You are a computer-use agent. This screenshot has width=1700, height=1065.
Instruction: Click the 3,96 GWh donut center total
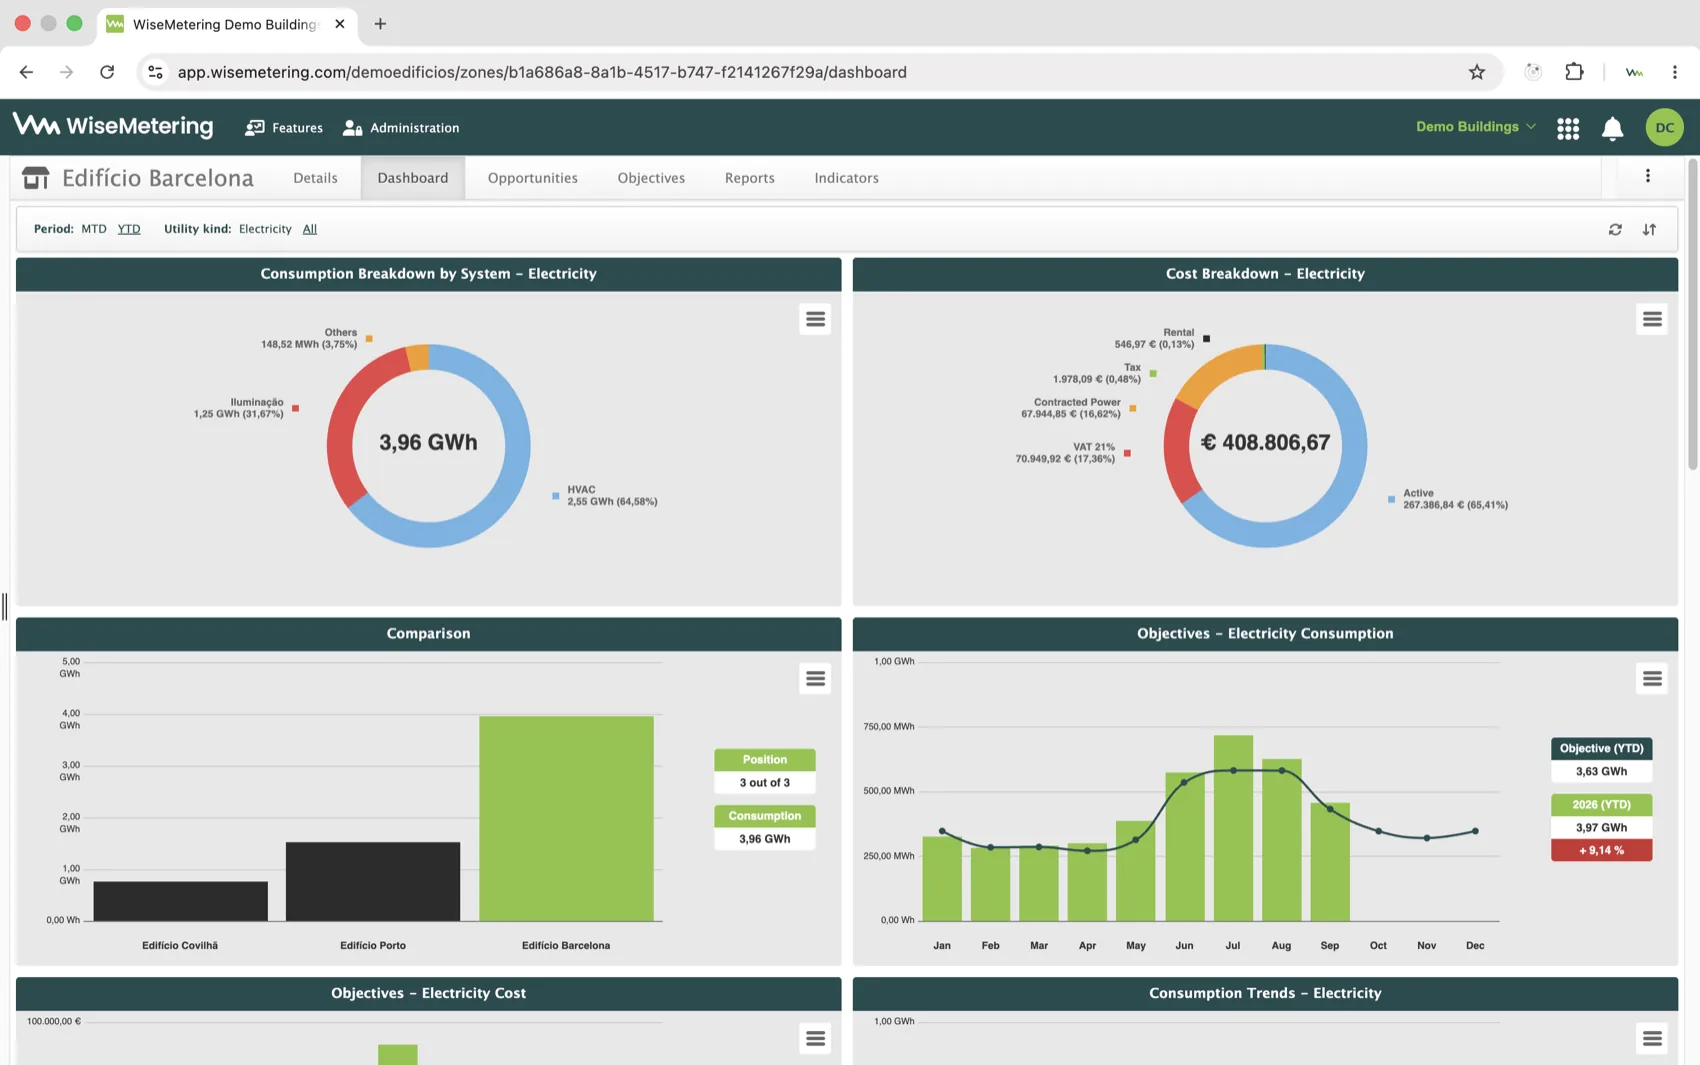click(x=428, y=442)
